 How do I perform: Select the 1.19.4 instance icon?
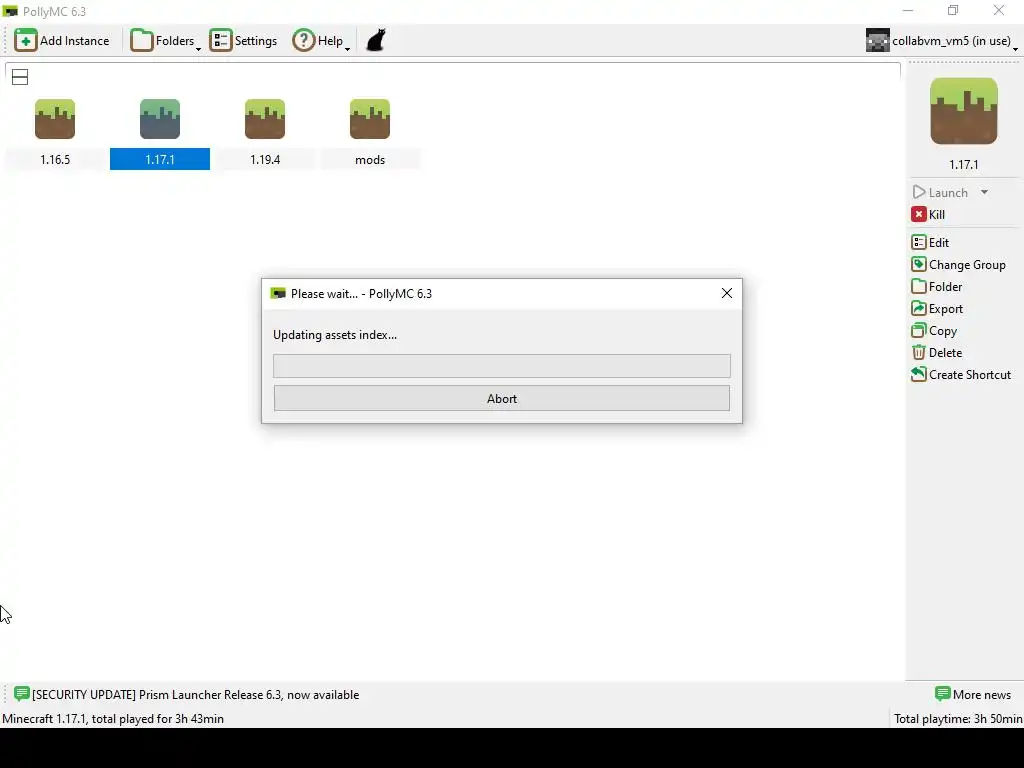pos(265,119)
